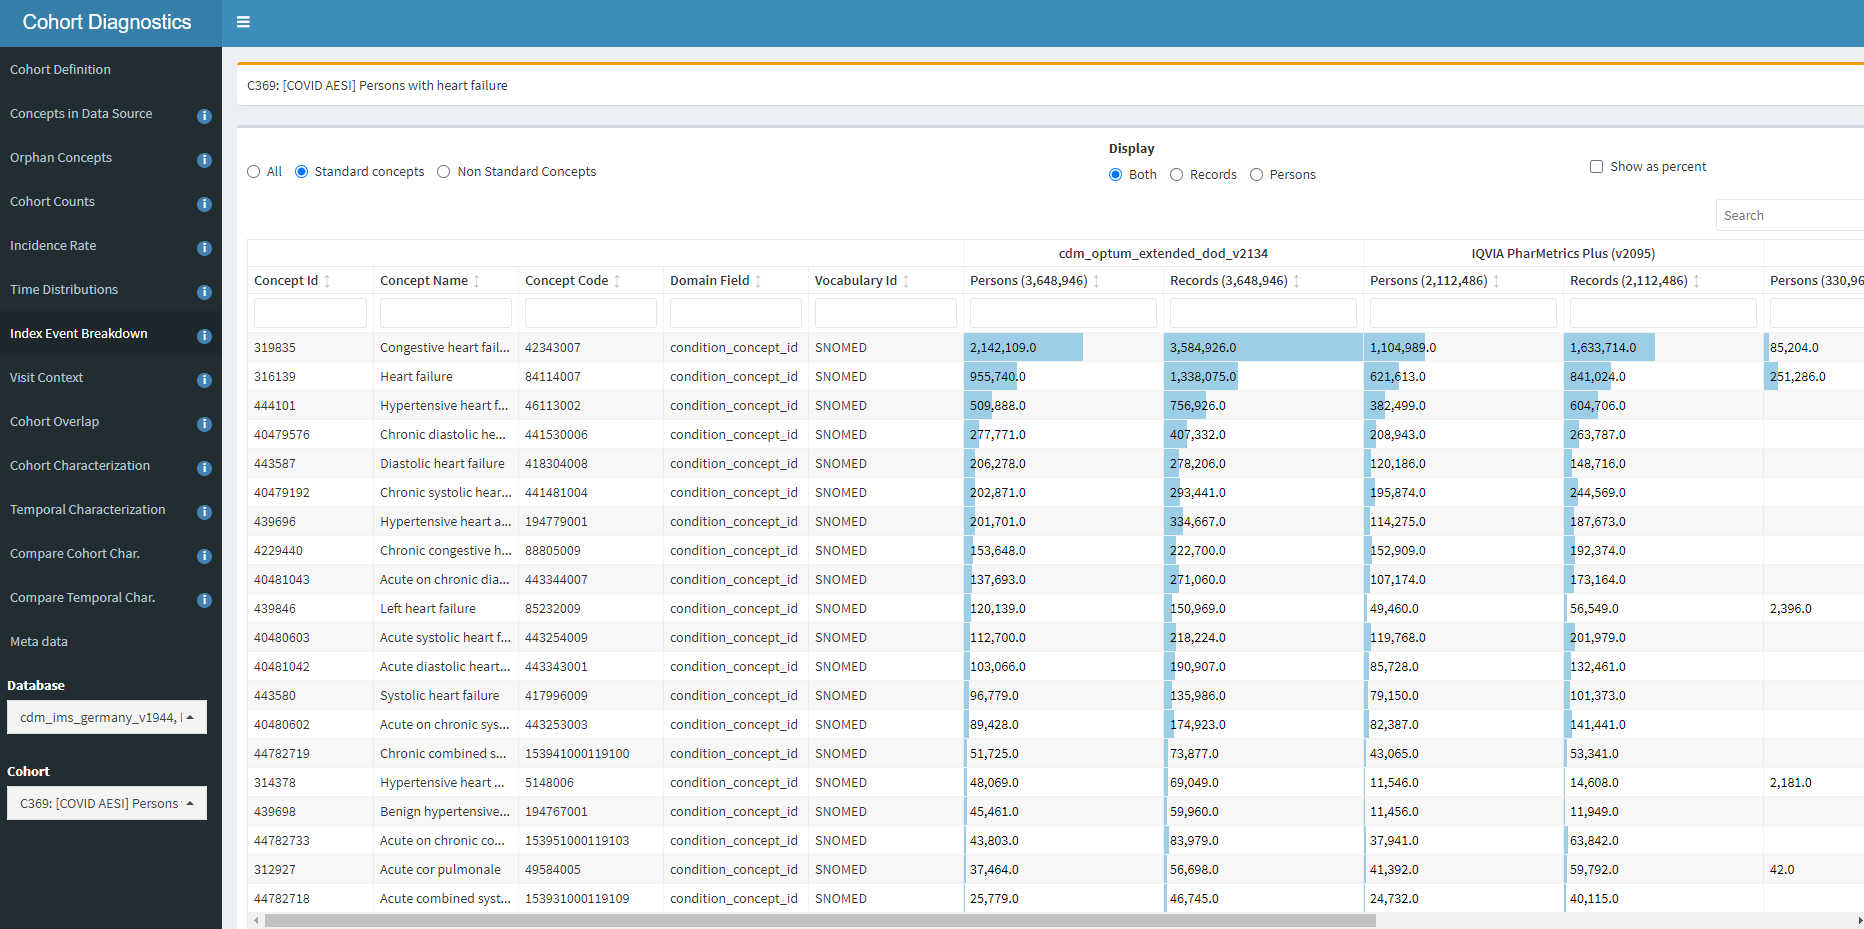The height and width of the screenshot is (929, 1864).
Task: Click the info icon next to Concepts in Data Source
Action: coord(204,116)
